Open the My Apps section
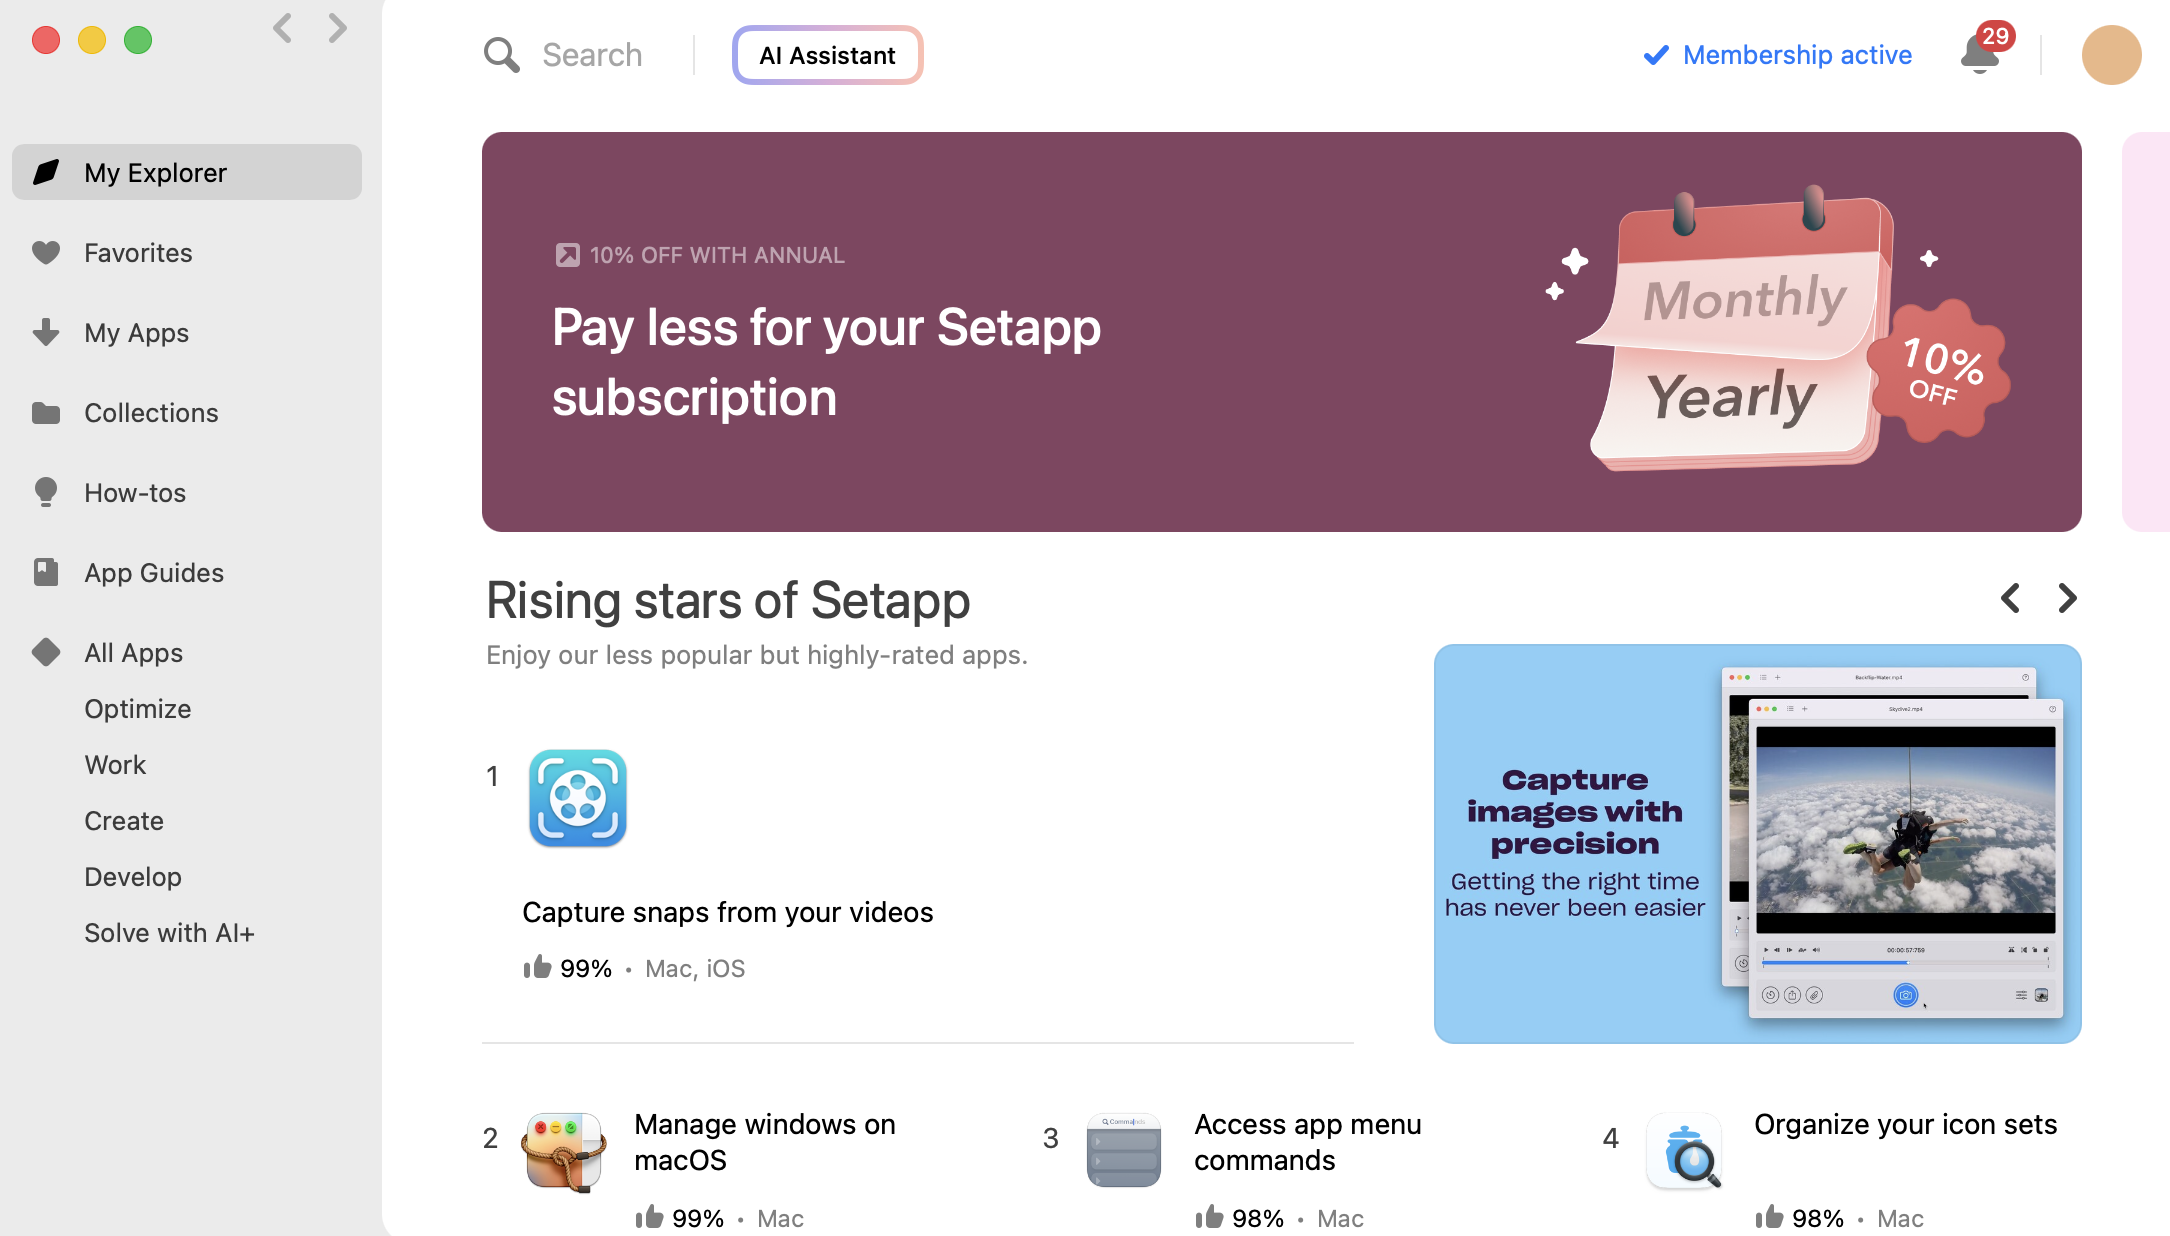 coord(136,333)
